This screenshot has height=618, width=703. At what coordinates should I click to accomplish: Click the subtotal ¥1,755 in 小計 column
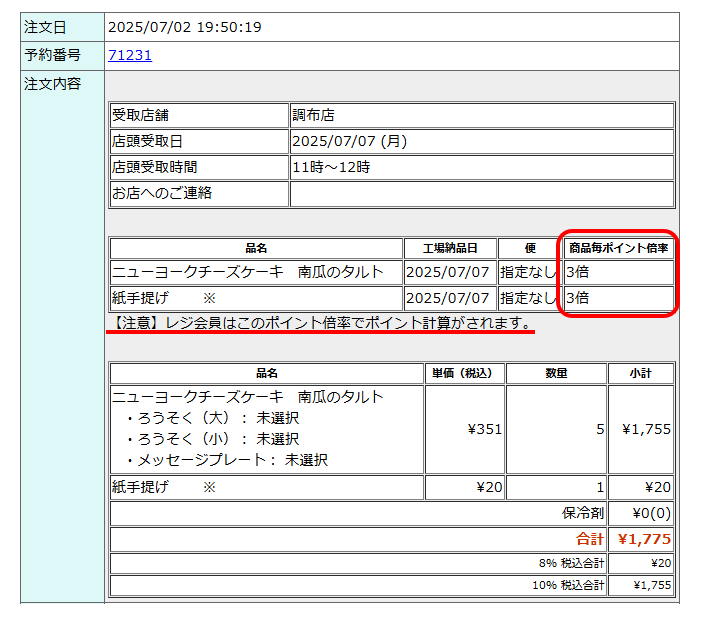coord(646,429)
